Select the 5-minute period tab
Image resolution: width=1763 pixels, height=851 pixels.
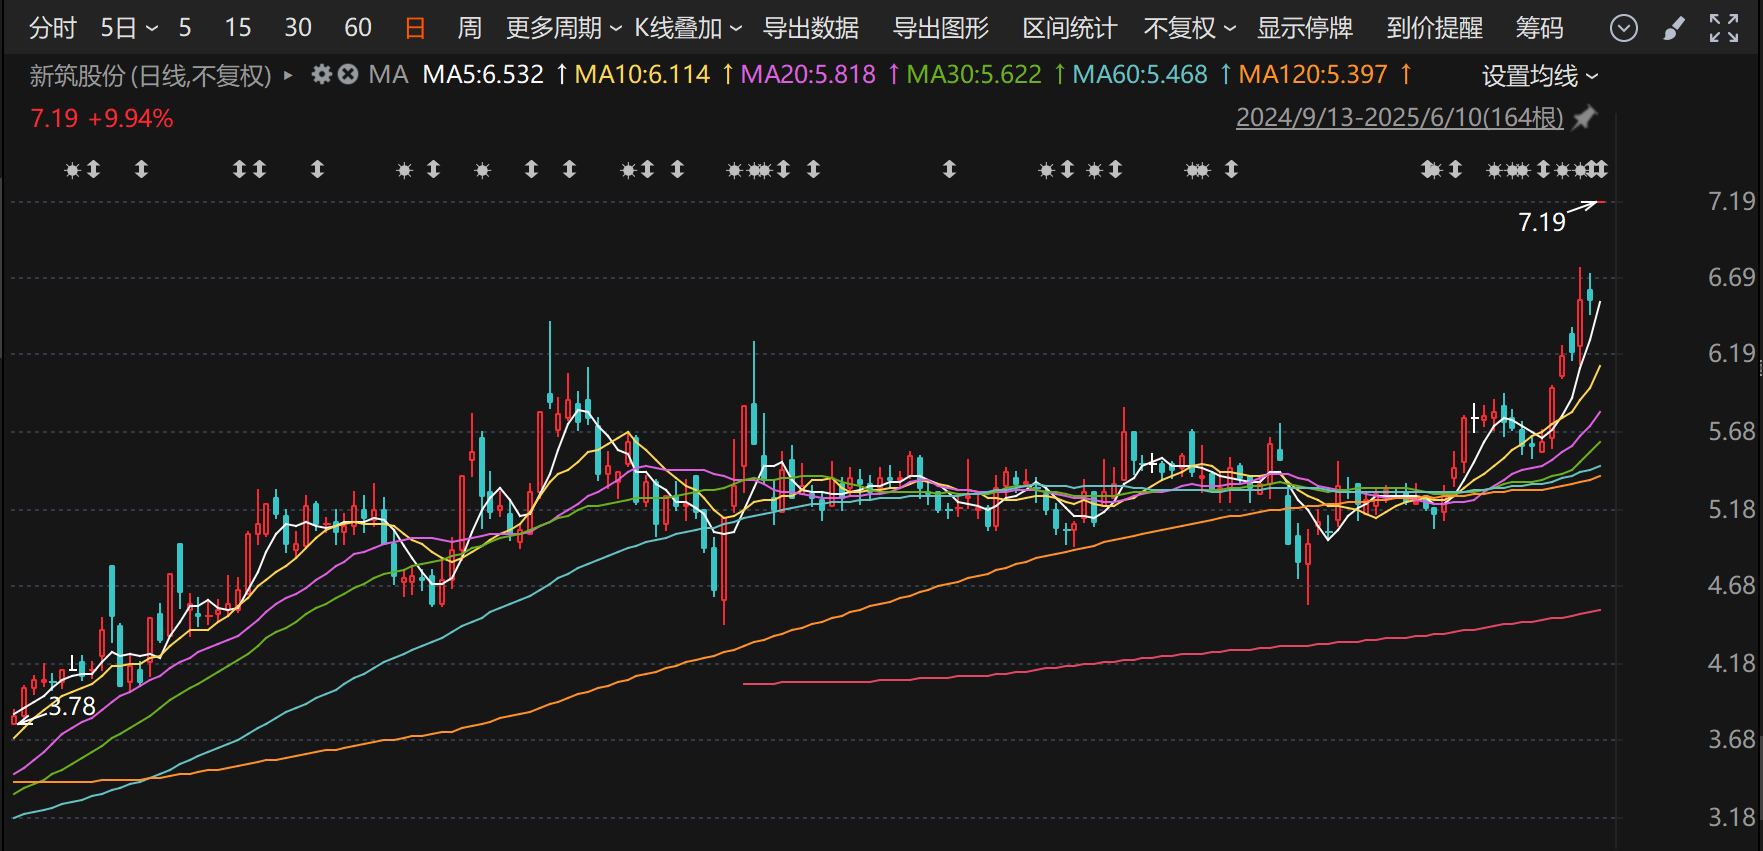(185, 28)
